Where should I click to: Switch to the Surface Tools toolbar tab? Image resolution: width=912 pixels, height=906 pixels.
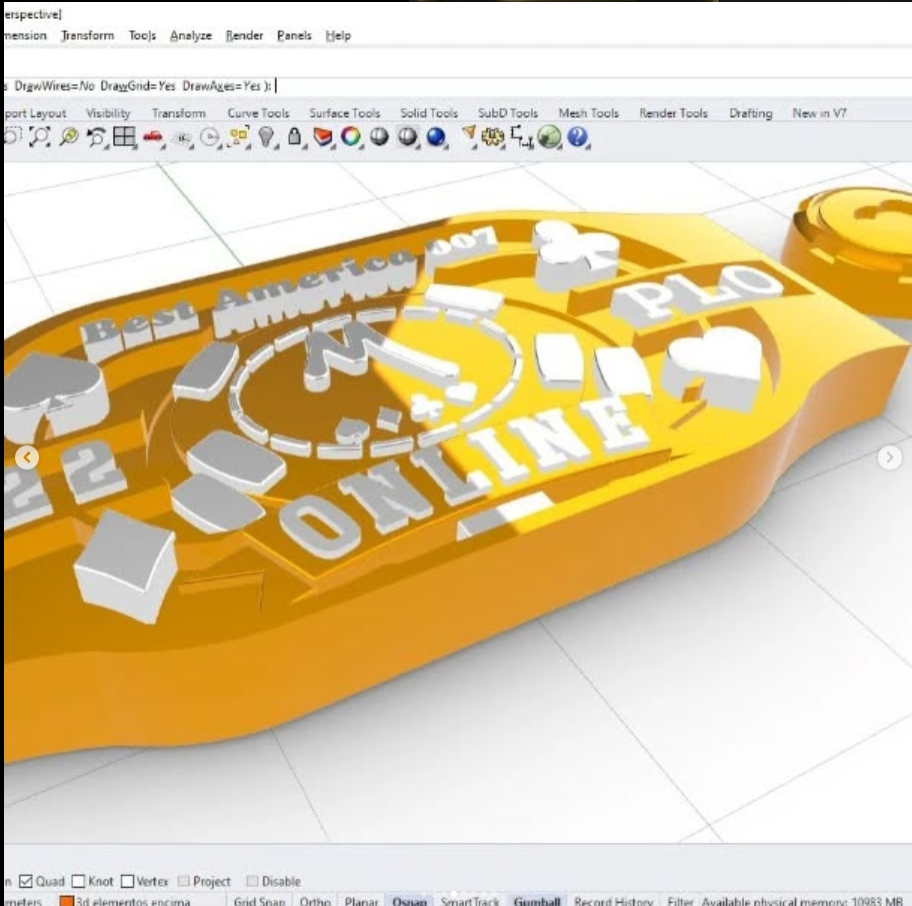click(x=344, y=113)
